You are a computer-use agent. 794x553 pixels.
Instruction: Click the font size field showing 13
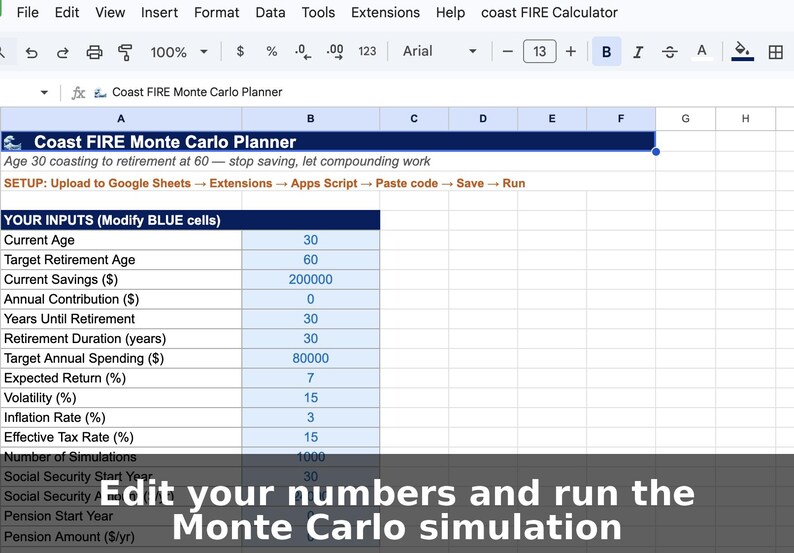(539, 51)
